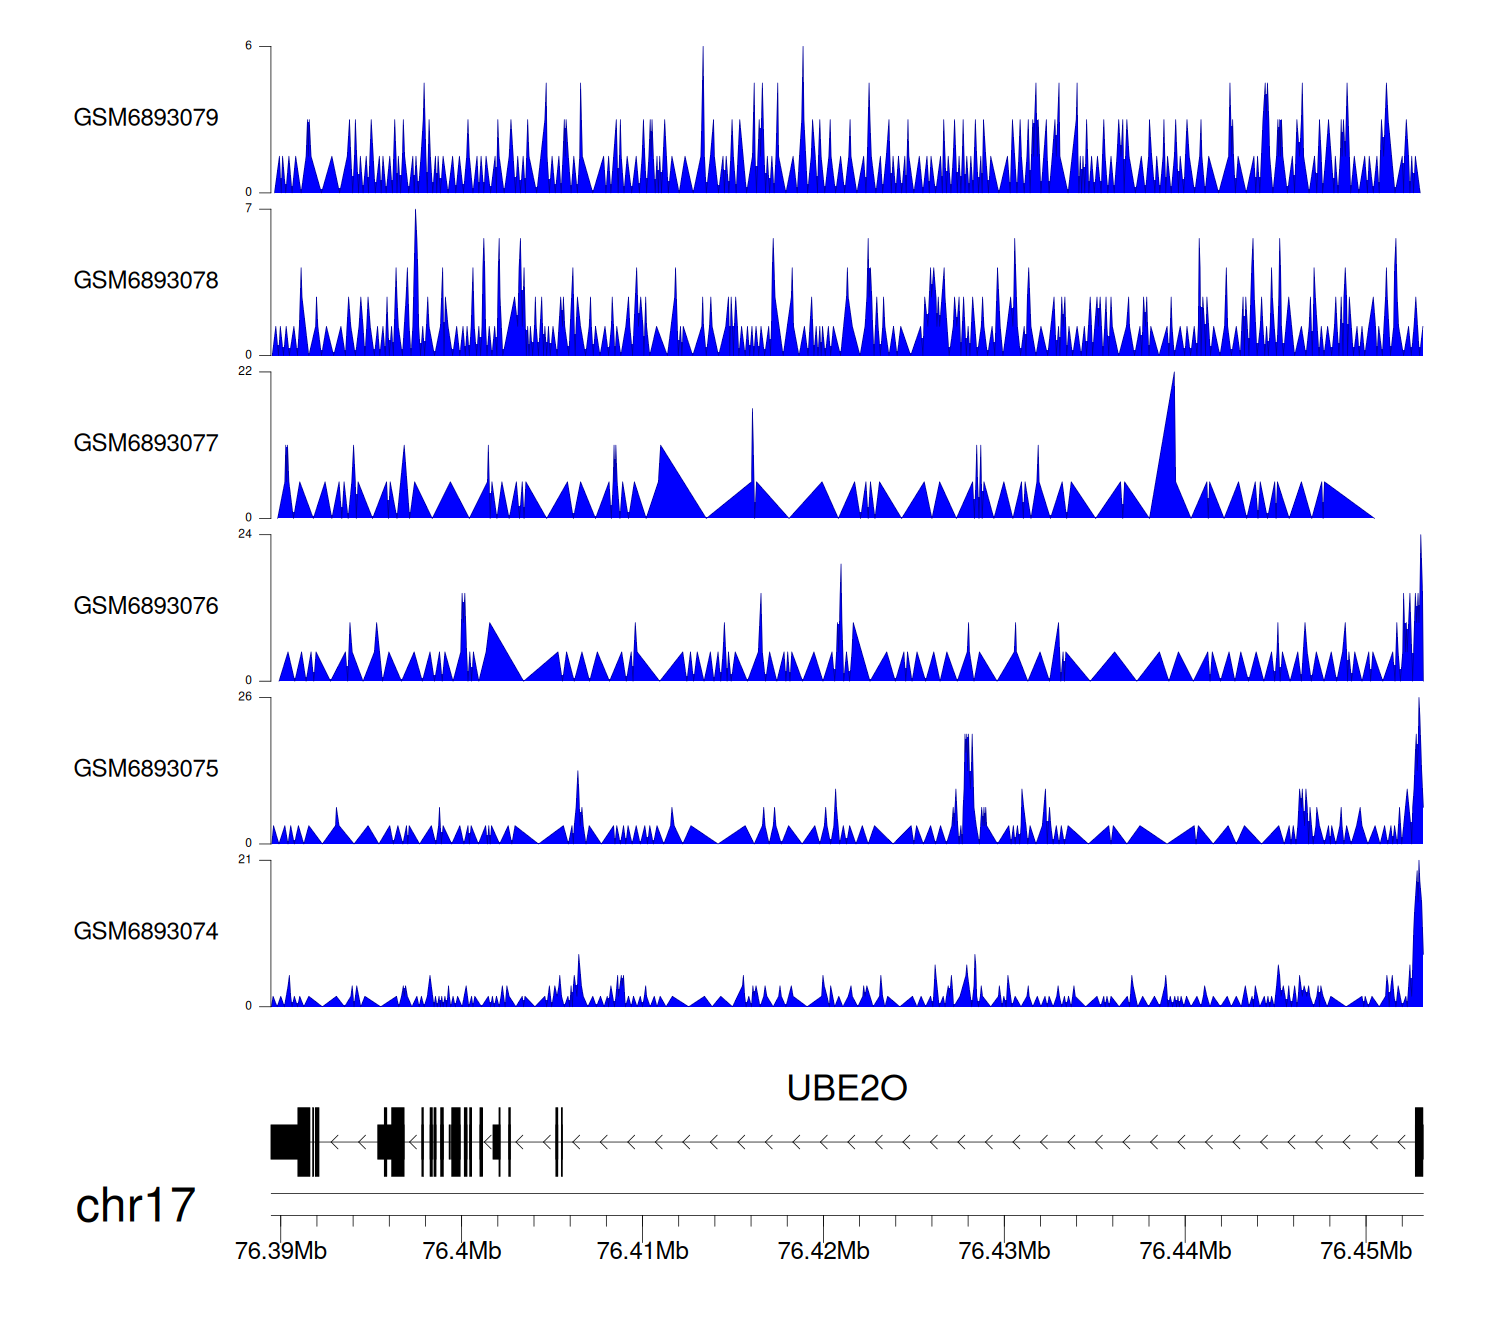The height and width of the screenshot is (1320, 1500).
Task: Click the 76.41Mb axis label
Action: coord(642,1252)
